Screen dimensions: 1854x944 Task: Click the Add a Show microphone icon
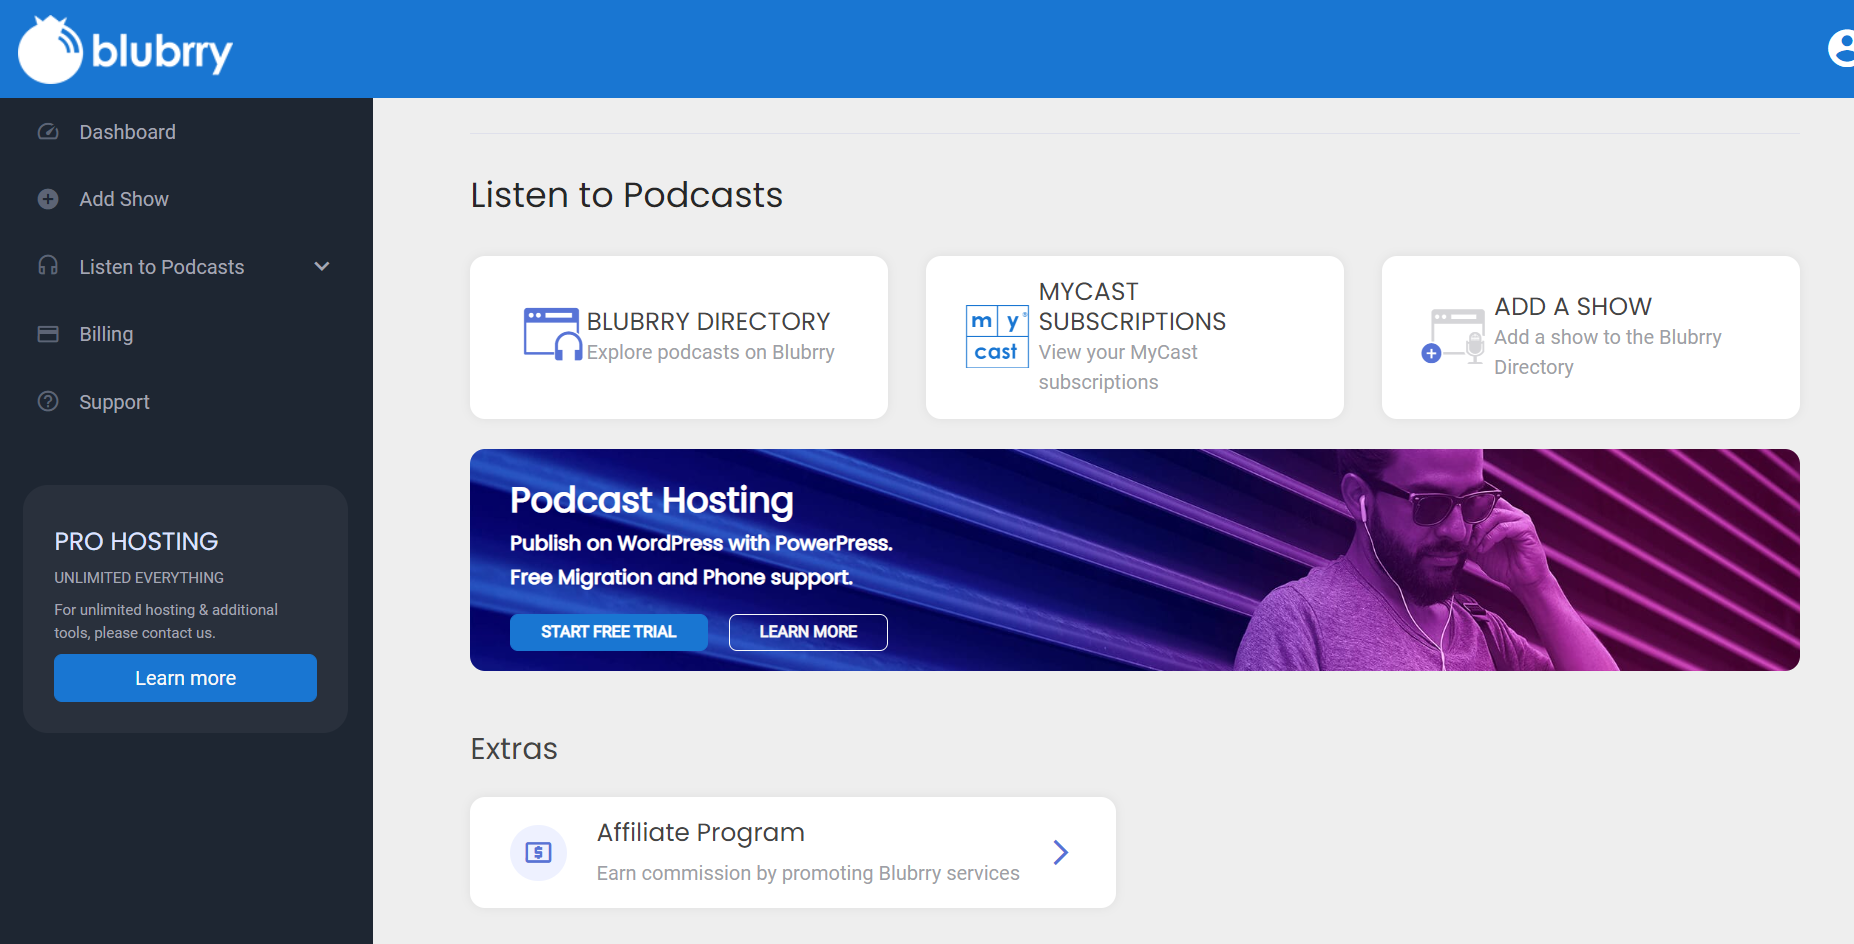tap(1453, 337)
